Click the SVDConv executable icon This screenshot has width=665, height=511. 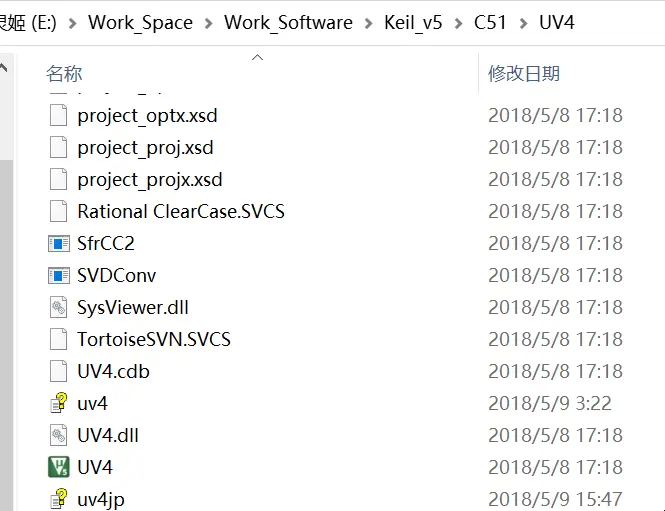[x=59, y=275]
